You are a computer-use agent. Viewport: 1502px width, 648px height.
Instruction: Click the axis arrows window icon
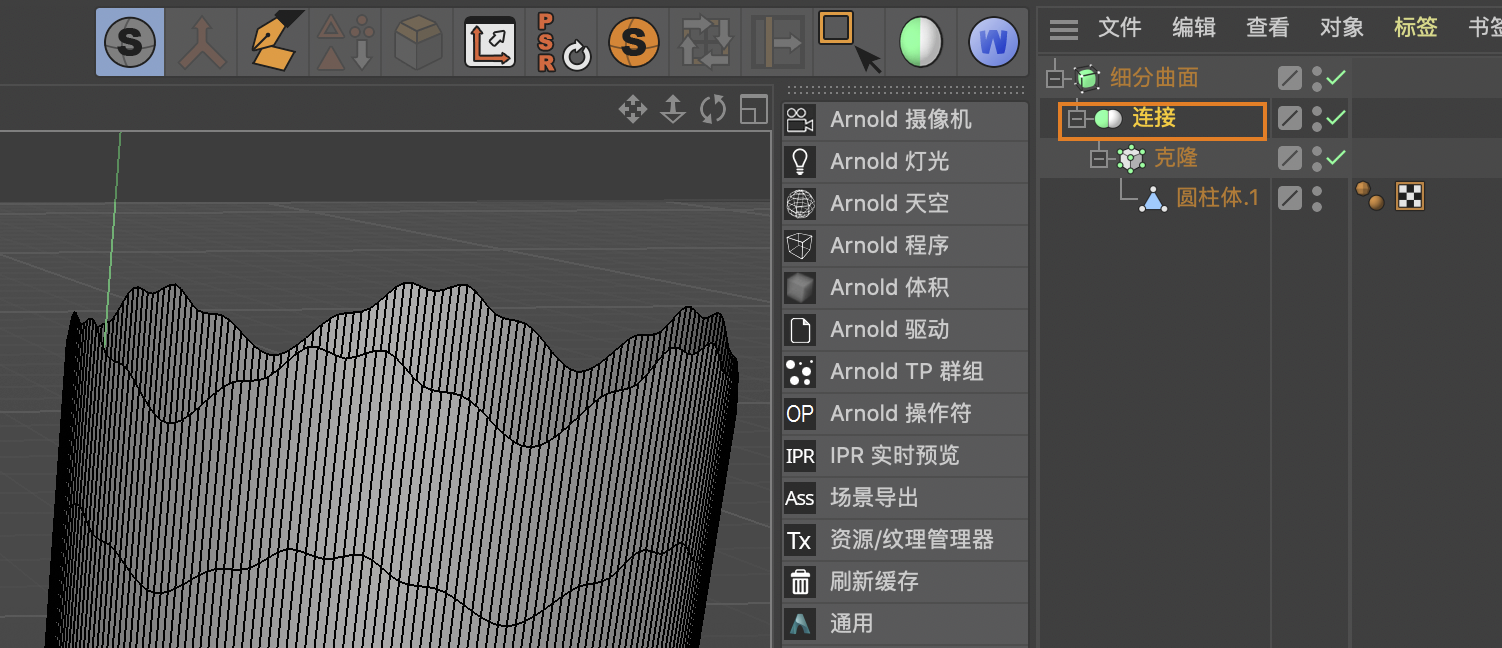(x=490, y=42)
